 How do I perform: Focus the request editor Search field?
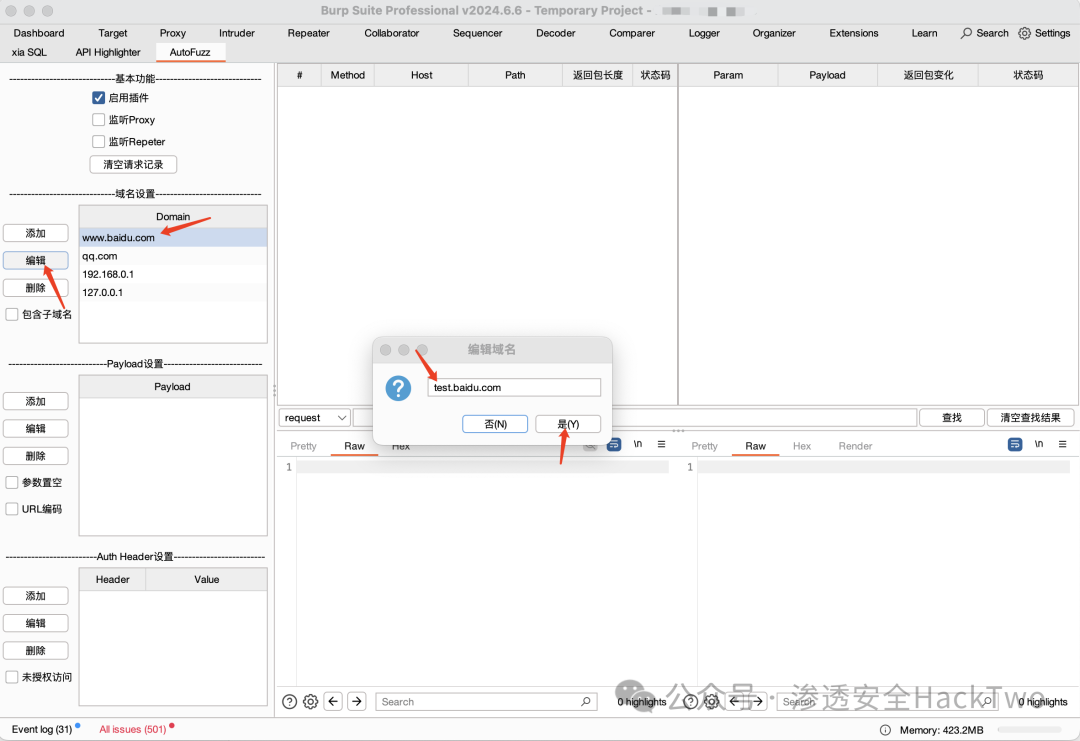click(x=486, y=702)
